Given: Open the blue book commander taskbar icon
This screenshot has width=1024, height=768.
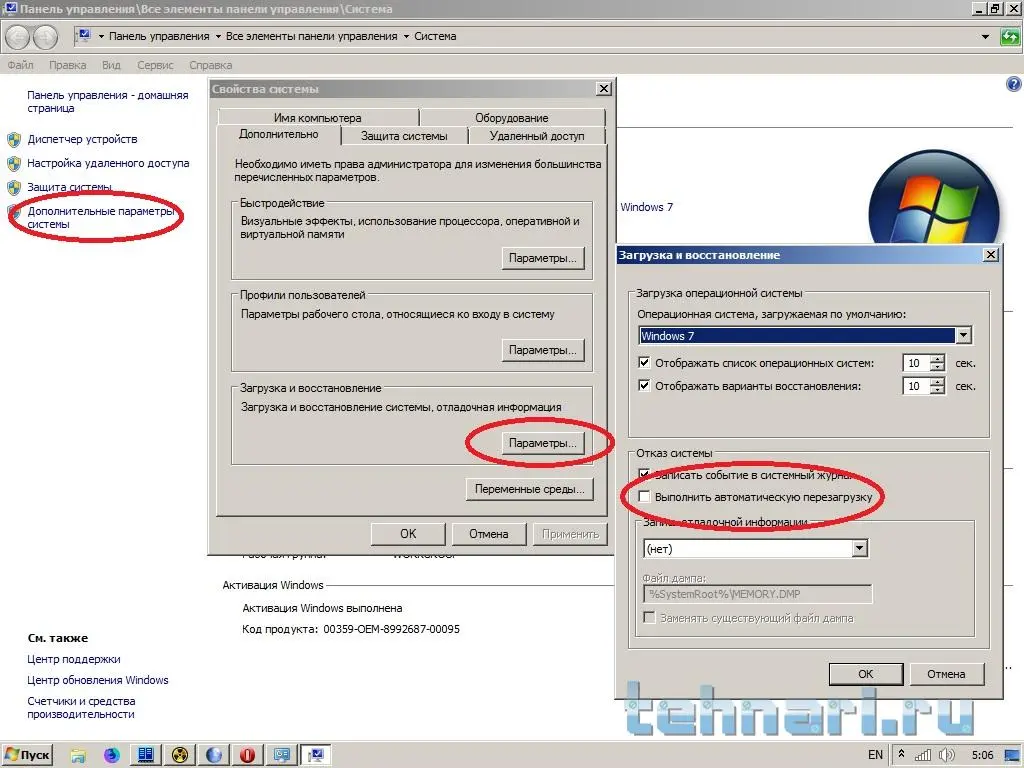Looking at the screenshot, I should (x=146, y=755).
